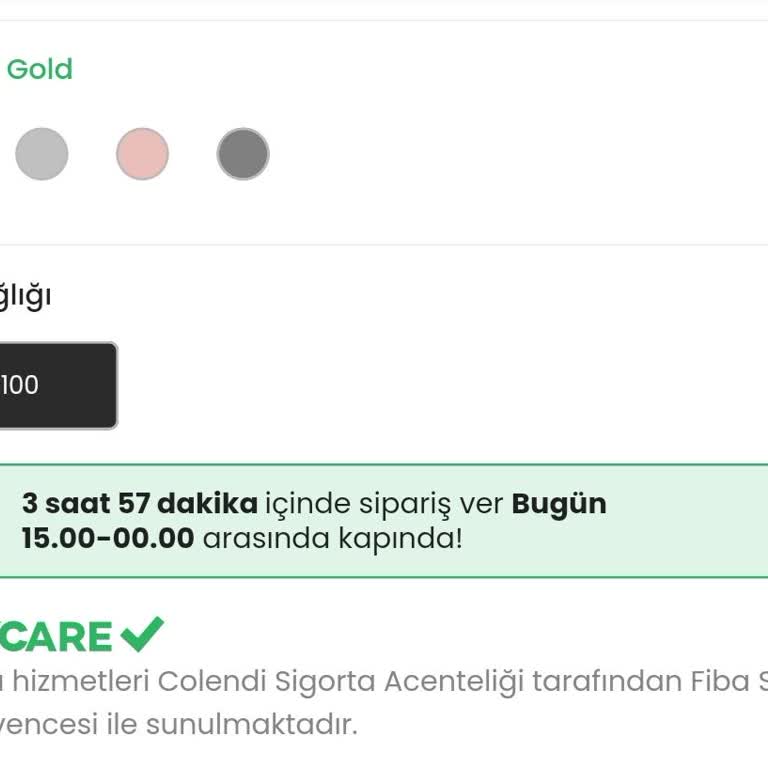
Task: Click the "Fiba" text in the description
Action: pos(720,682)
